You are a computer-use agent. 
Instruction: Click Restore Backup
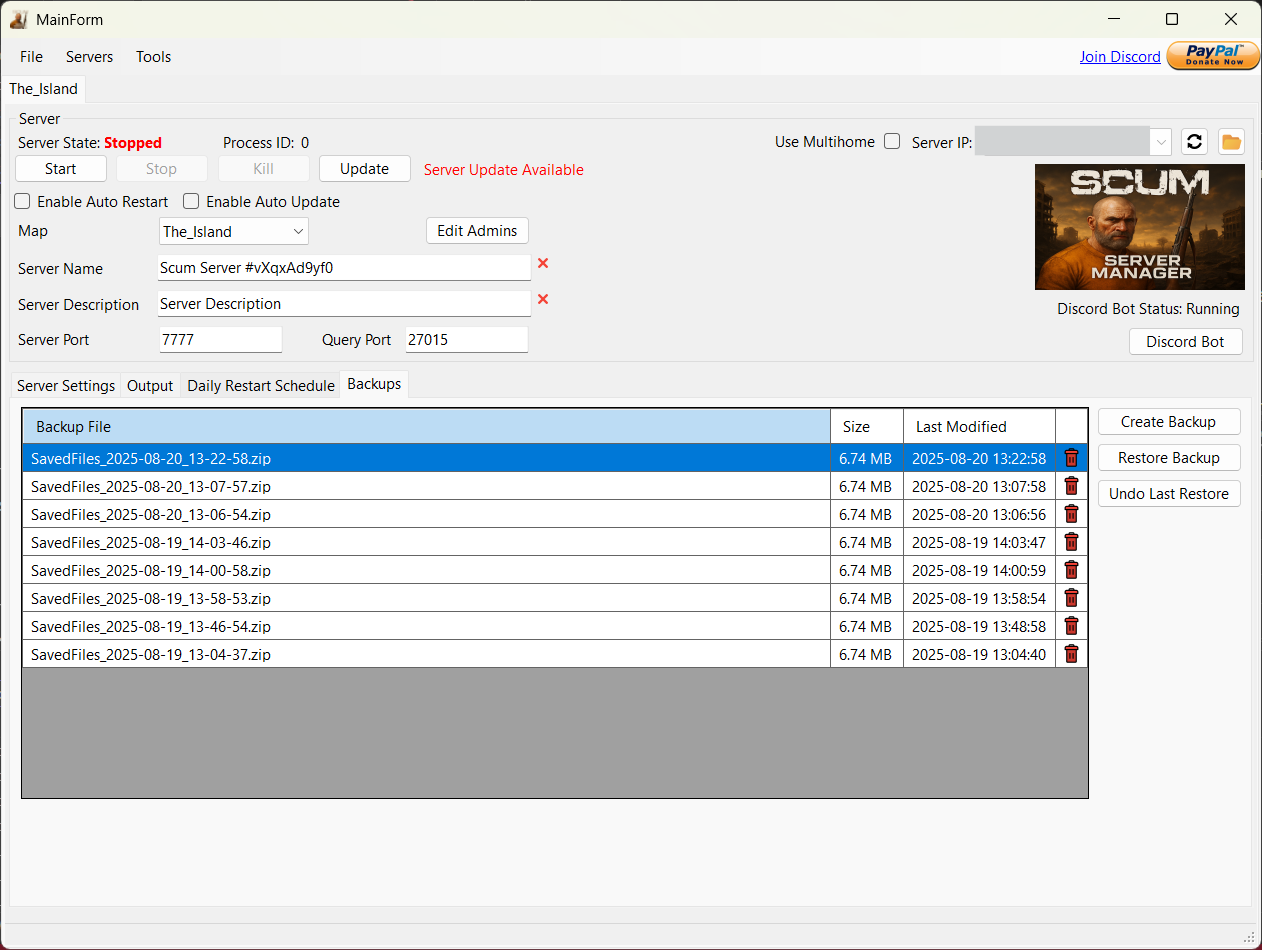[x=1169, y=458]
